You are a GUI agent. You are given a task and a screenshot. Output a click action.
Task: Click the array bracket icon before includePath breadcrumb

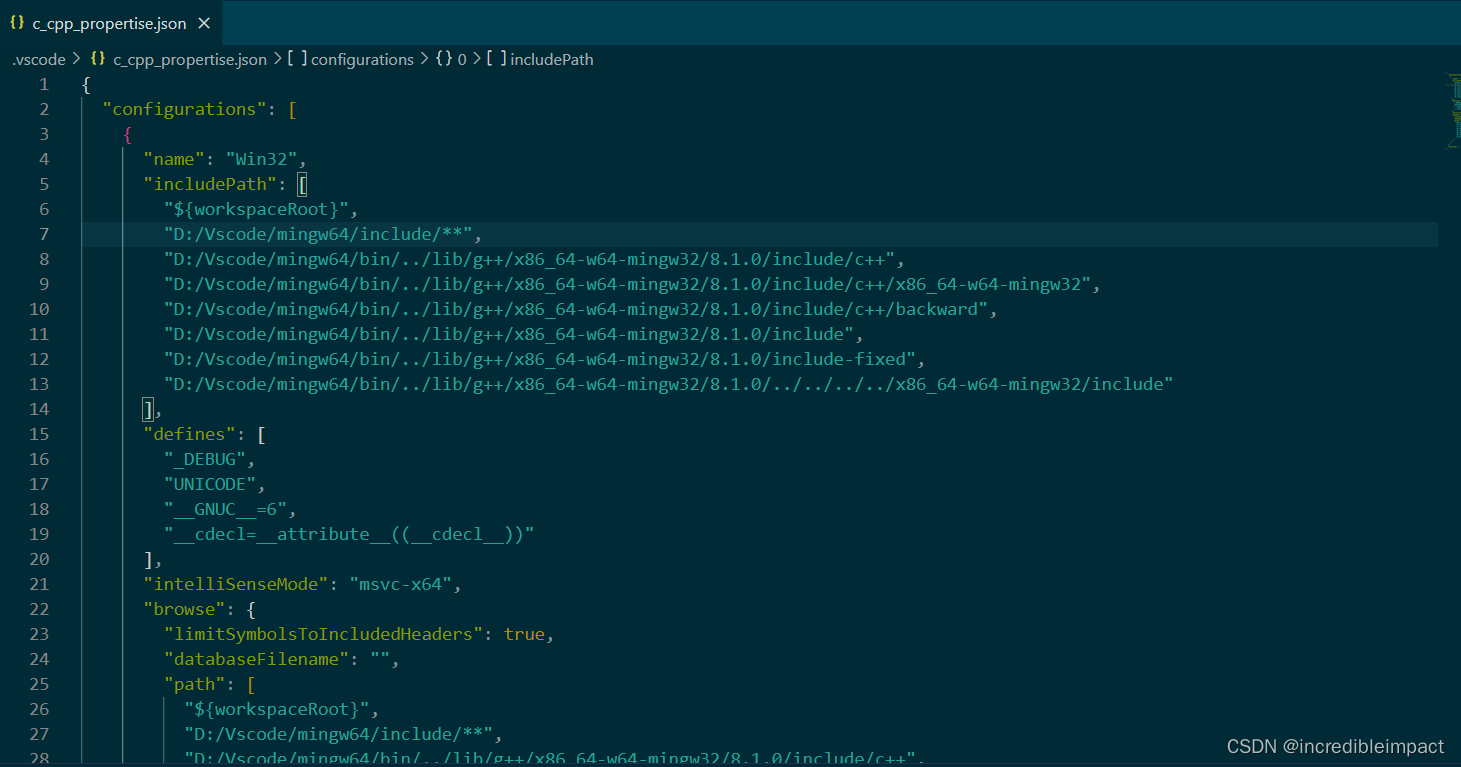point(496,59)
